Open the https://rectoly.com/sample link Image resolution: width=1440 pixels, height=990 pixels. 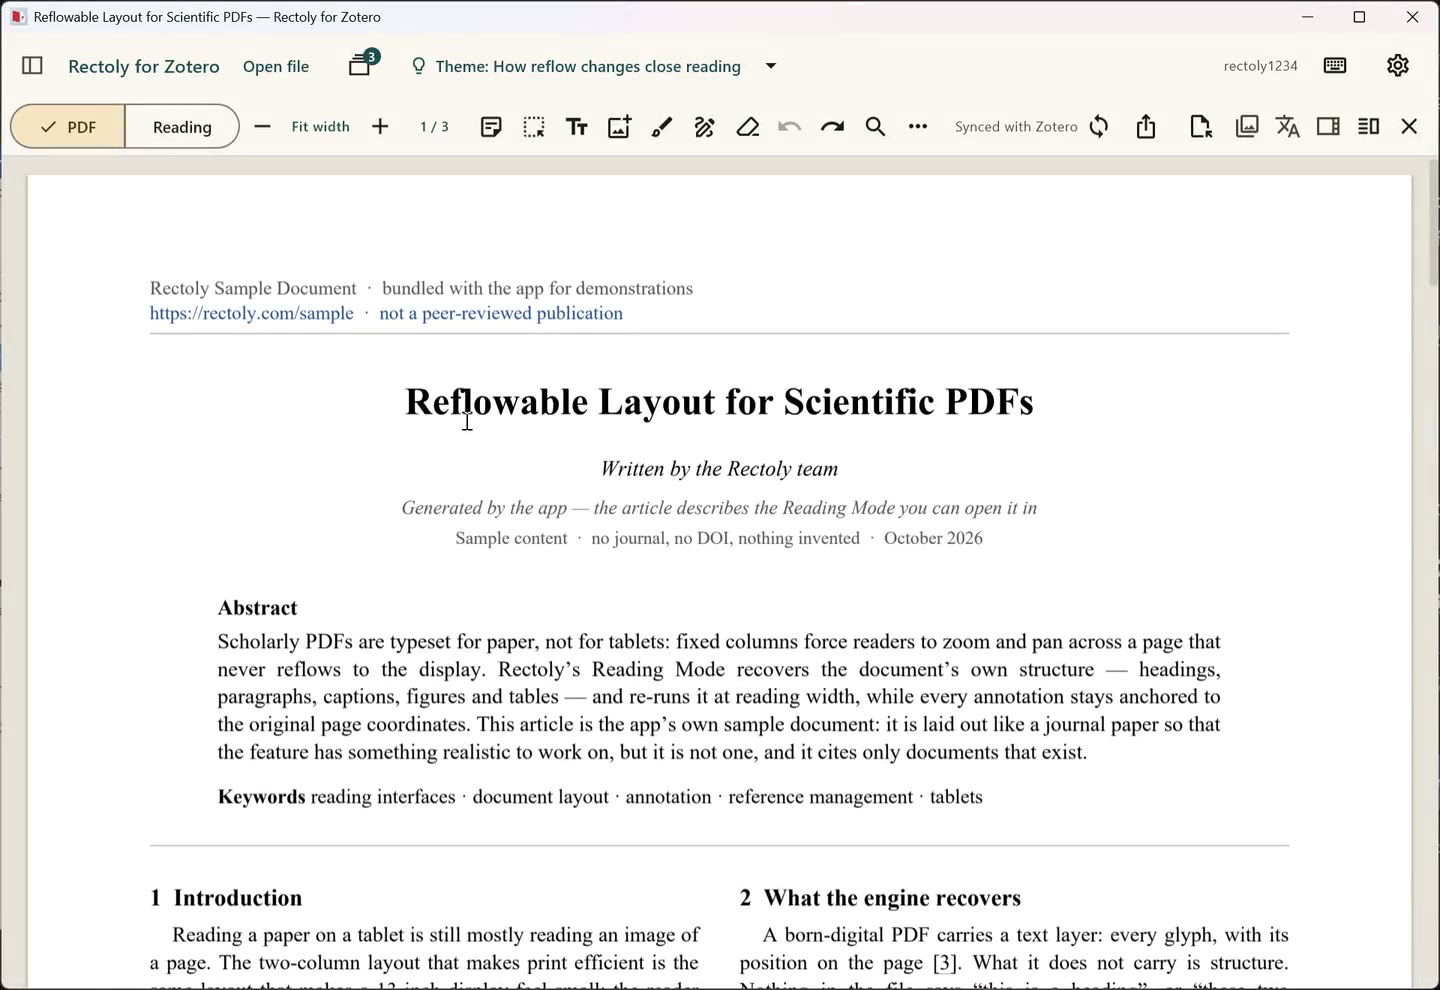tap(252, 313)
